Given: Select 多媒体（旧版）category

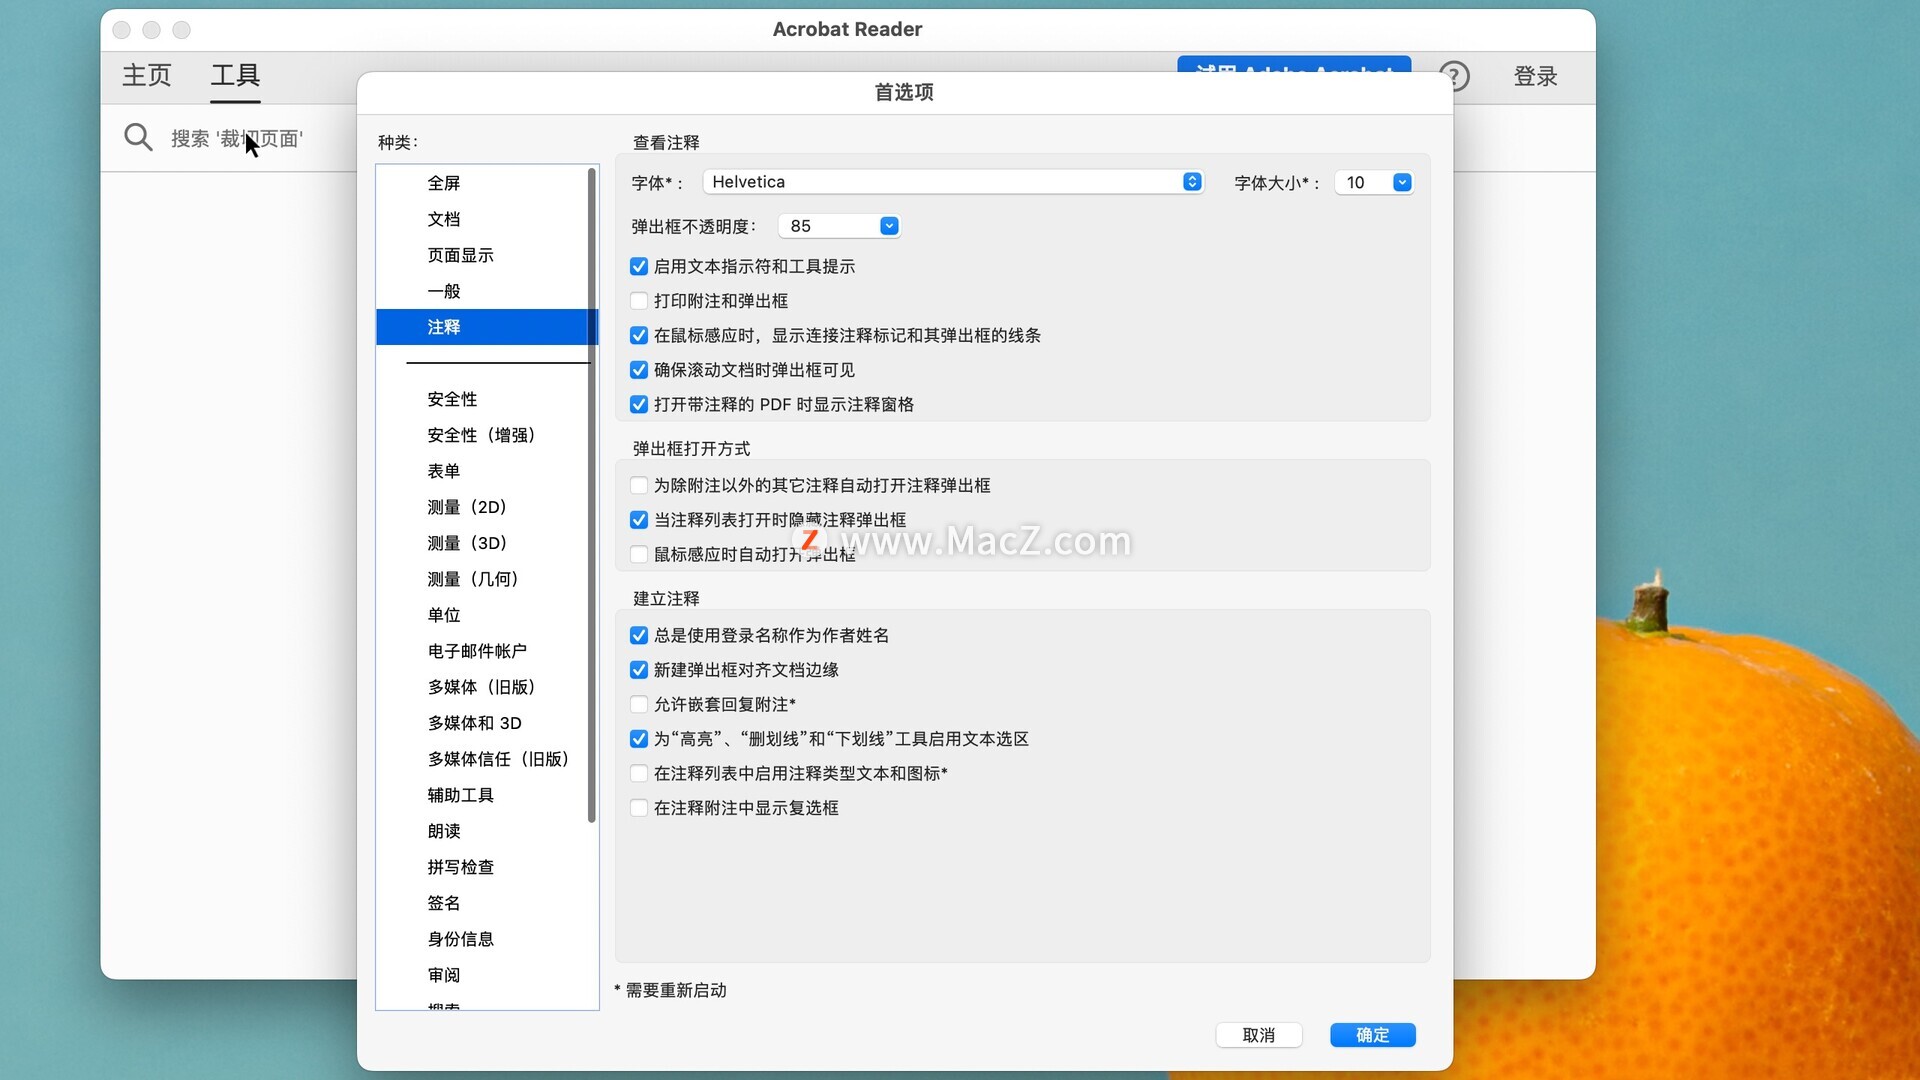Looking at the screenshot, I should (482, 687).
